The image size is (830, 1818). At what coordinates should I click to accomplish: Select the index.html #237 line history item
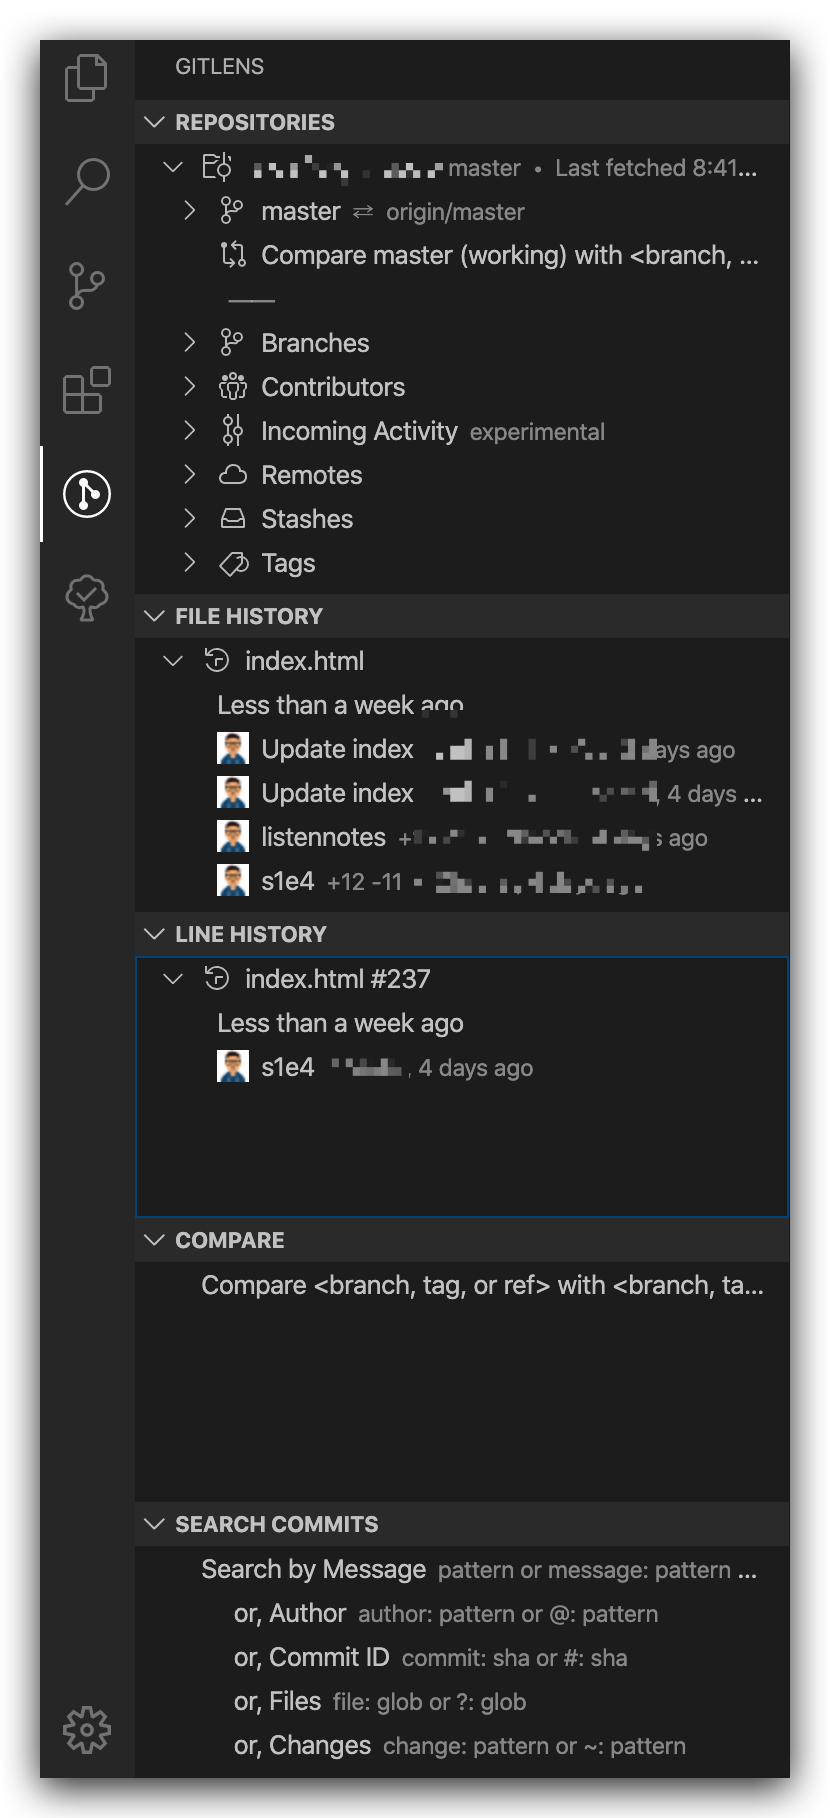click(x=337, y=979)
